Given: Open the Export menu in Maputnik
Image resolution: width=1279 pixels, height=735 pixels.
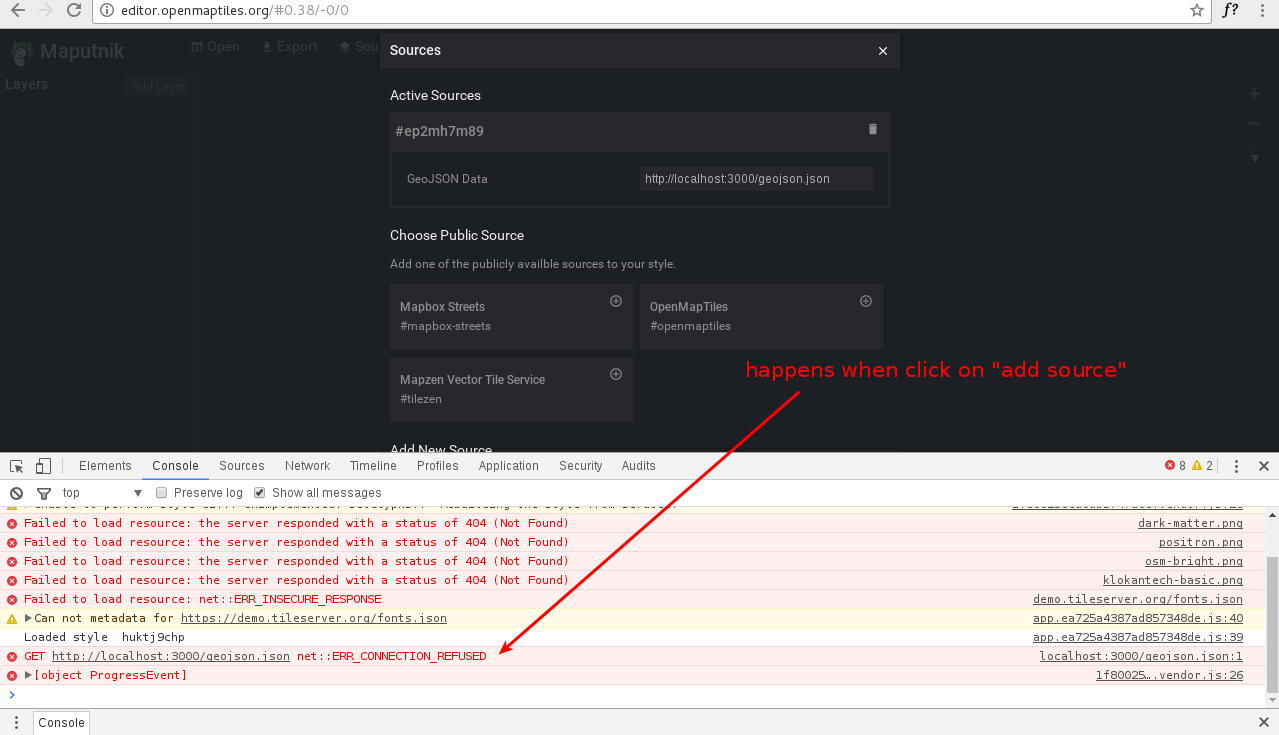Looking at the screenshot, I should pyautogui.click(x=289, y=46).
